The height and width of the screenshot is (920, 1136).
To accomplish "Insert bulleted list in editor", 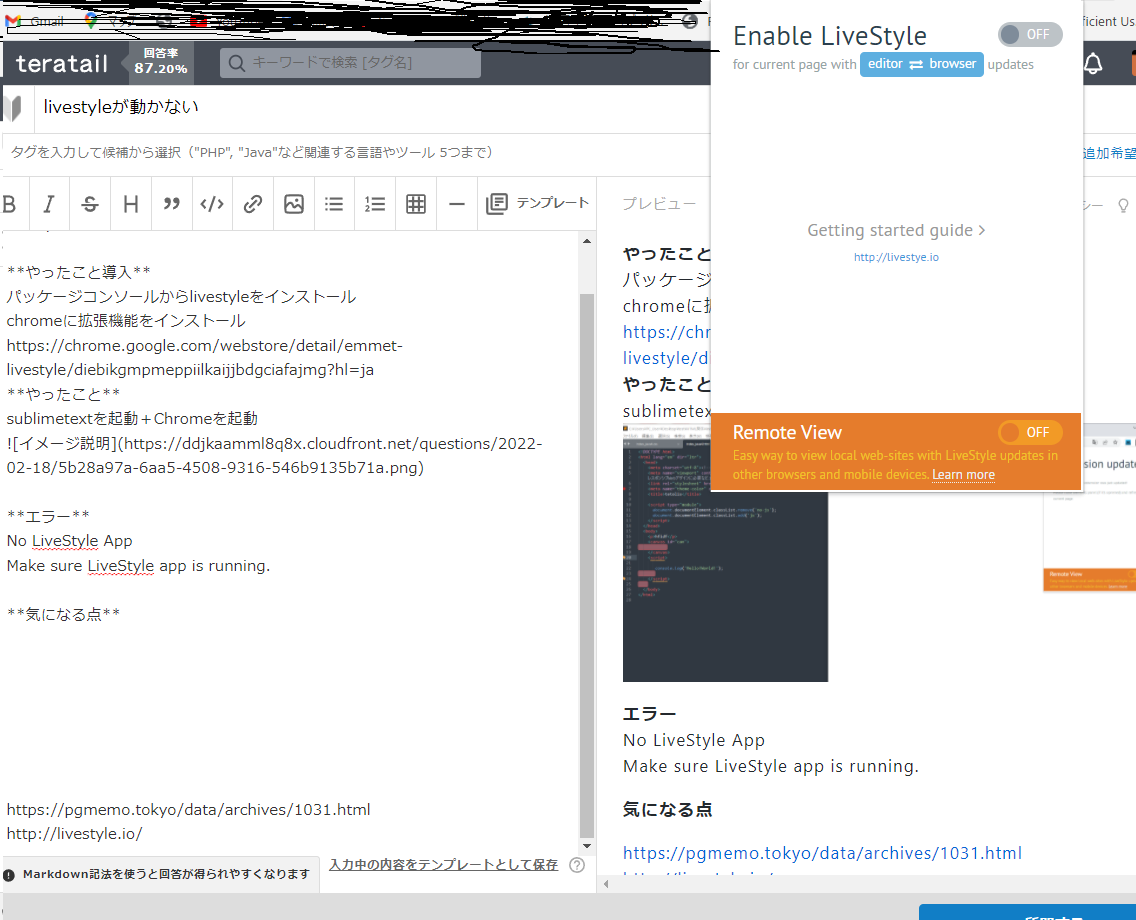I will (334, 204).
